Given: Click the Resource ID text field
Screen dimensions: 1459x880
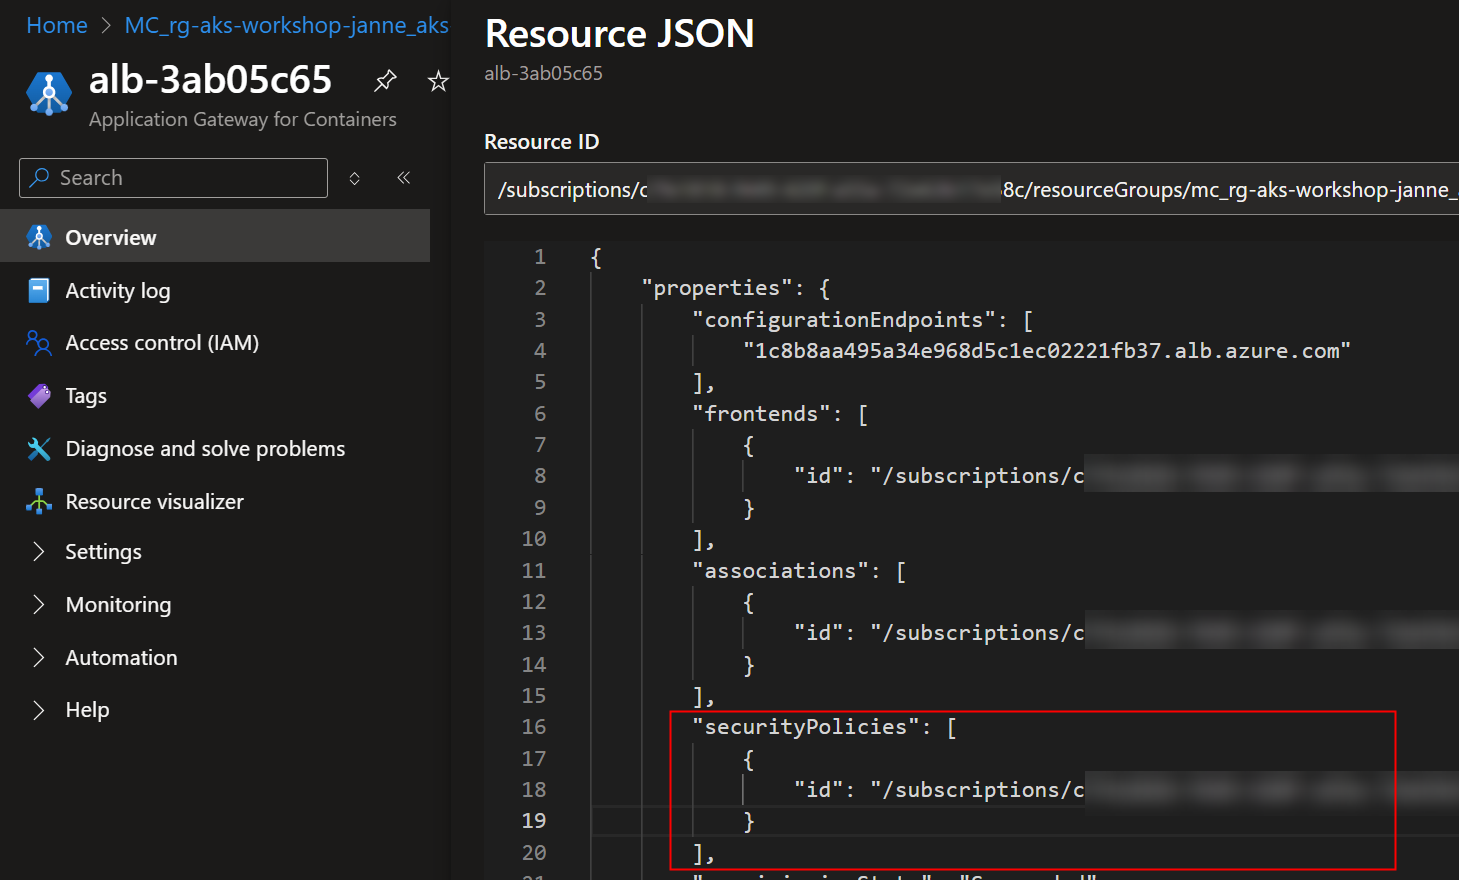Looking at the screenshot, I should pyautogui.click(x=971, y=189).
